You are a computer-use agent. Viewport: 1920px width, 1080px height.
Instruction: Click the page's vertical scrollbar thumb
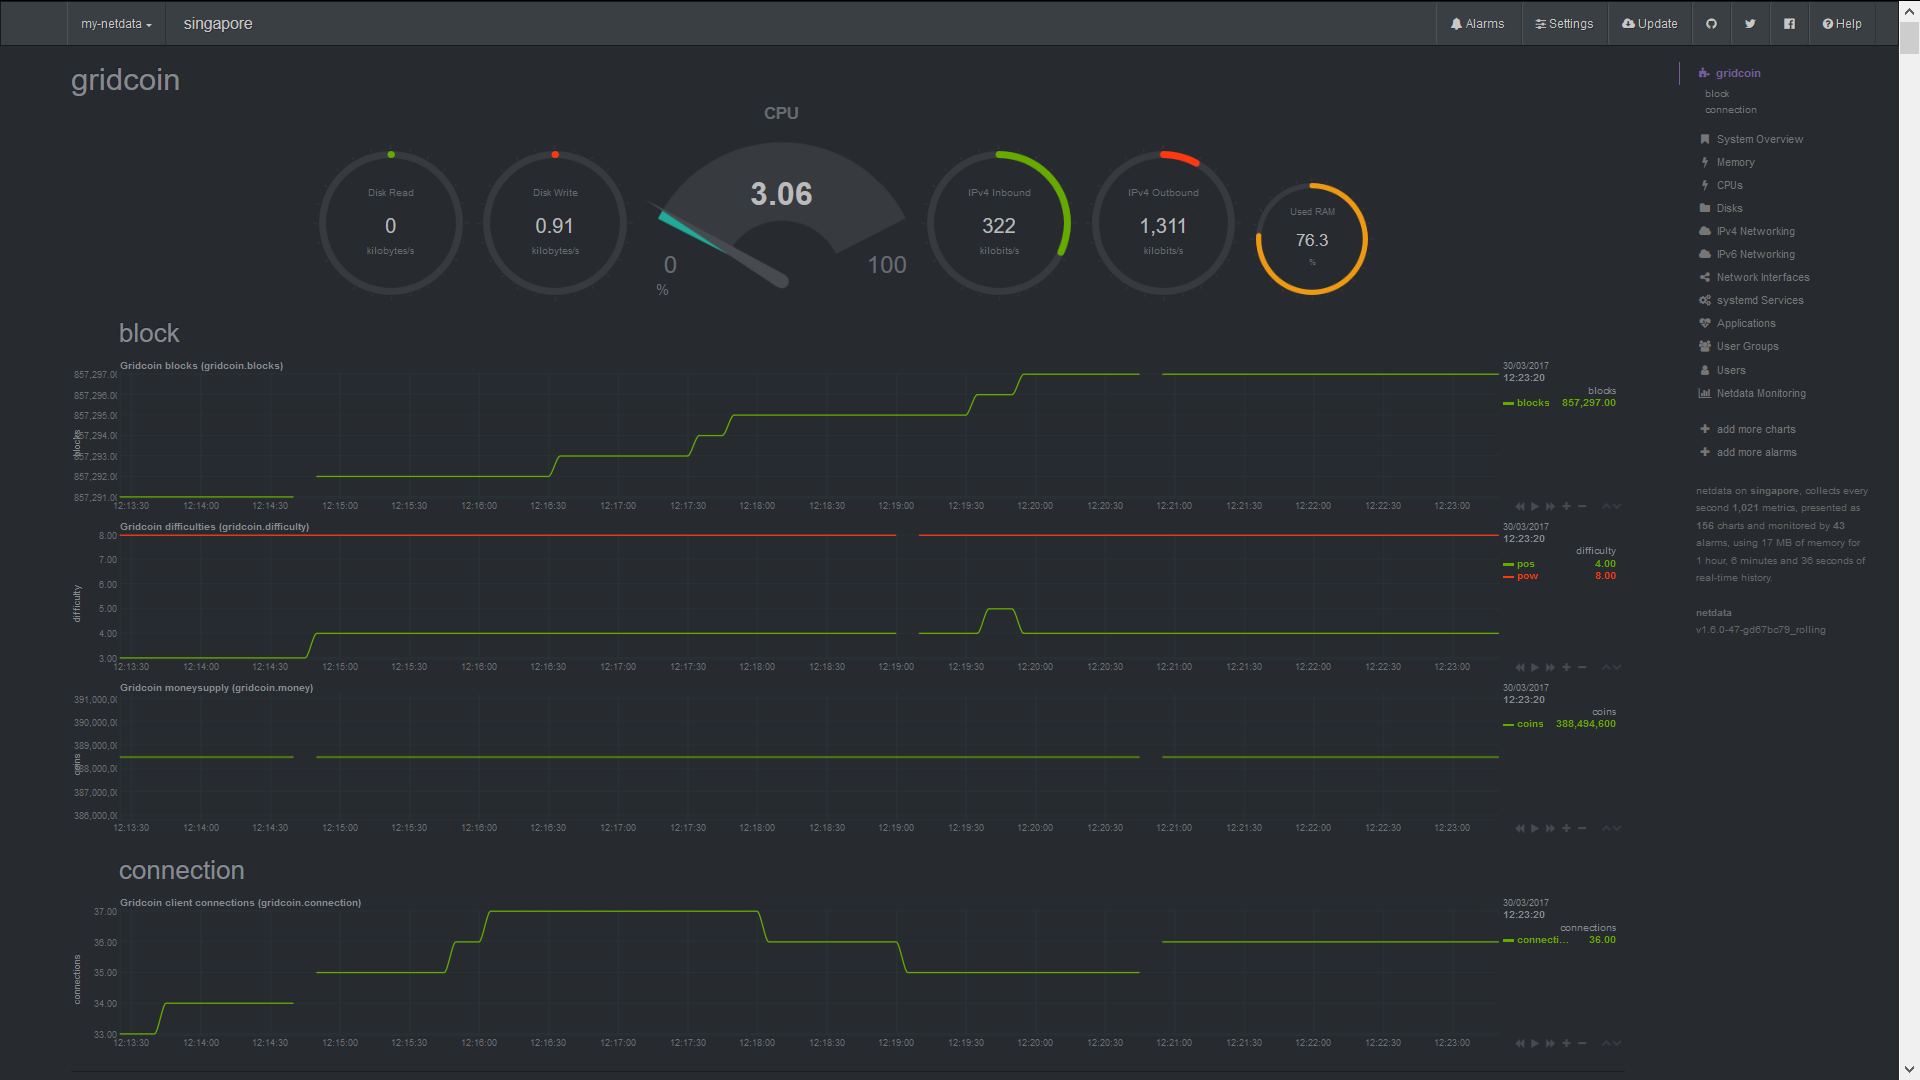(x=1909, y=38)
